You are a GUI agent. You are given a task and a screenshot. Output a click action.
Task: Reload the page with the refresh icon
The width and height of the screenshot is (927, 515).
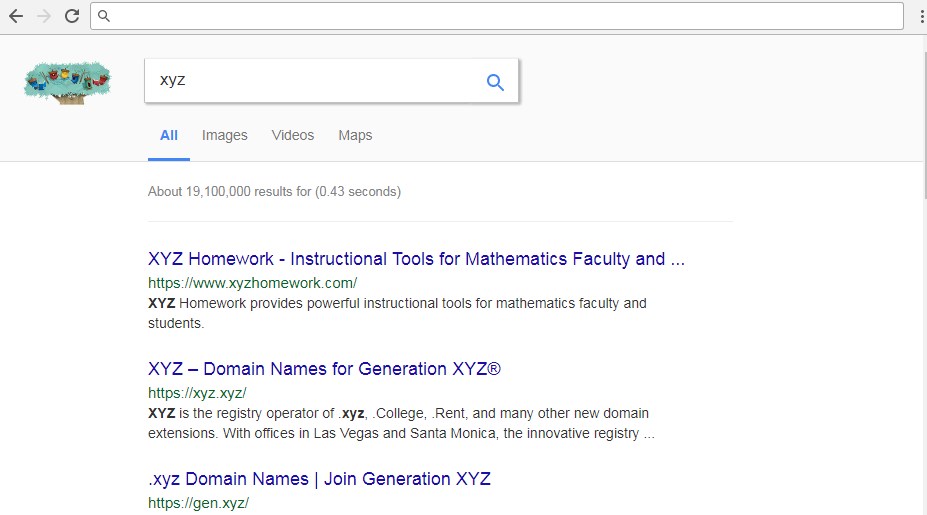click(72, 16)
